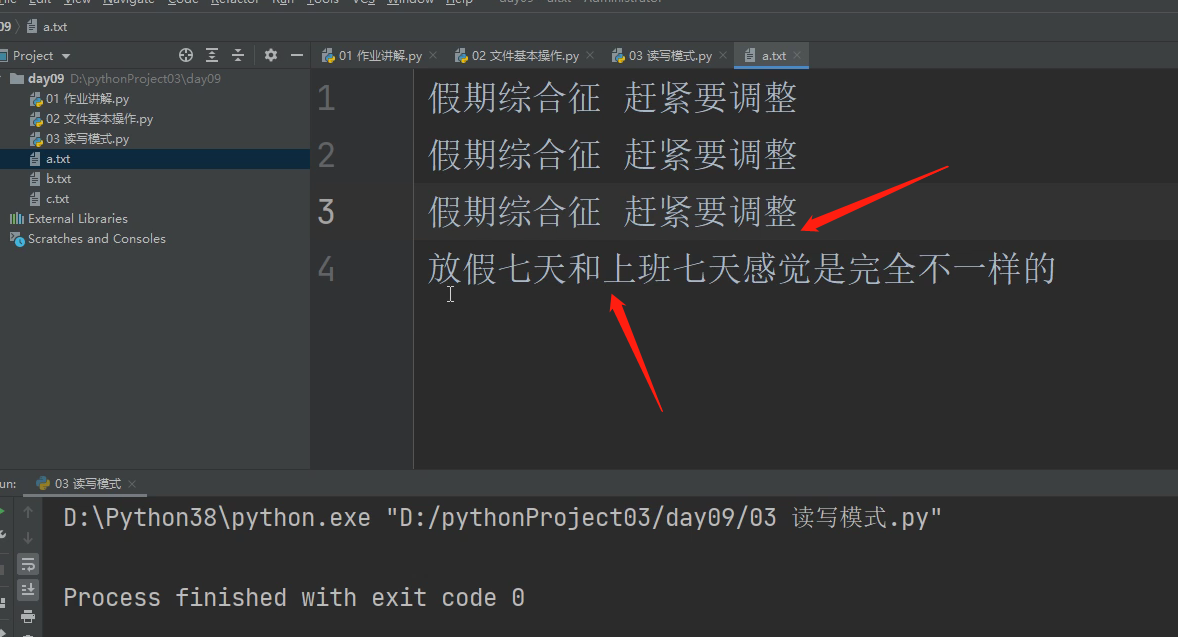The height and width of the screenshot is (637, 1178).
Task: Select External Libraries in project tree
Action: point(69,219)
